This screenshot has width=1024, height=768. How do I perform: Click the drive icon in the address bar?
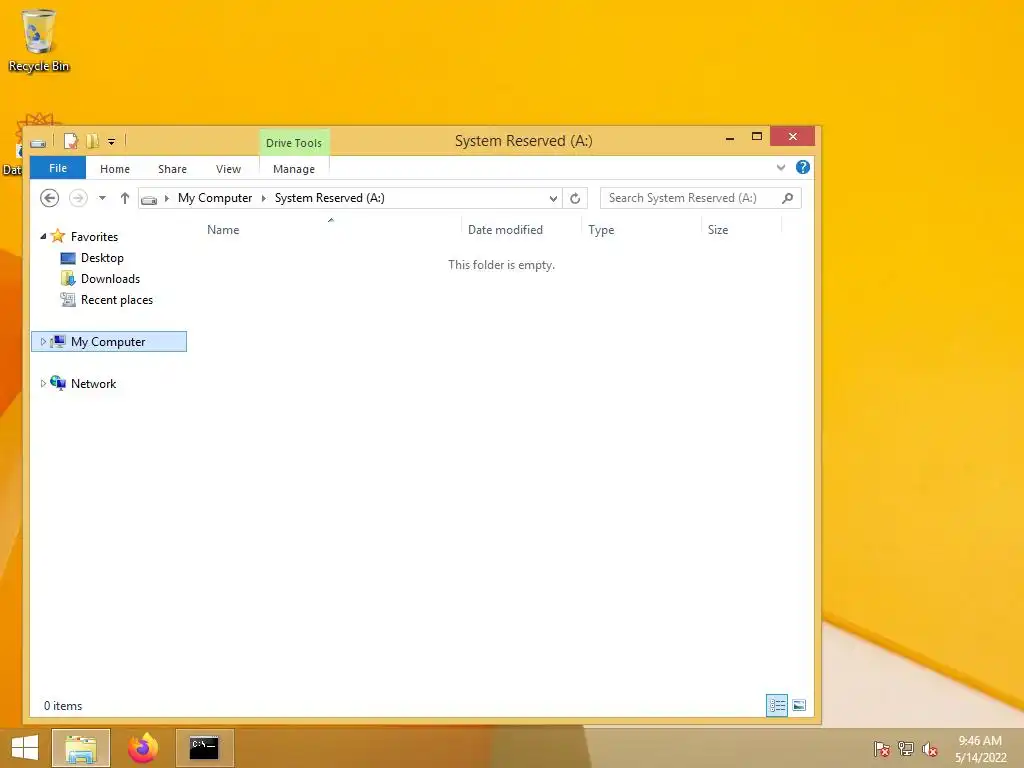[150, 199]
